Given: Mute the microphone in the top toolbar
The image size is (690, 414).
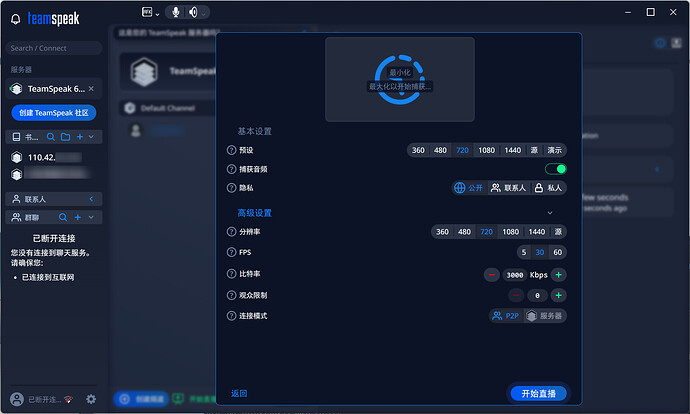Looking at the screenshot, I should pos(176,12).
